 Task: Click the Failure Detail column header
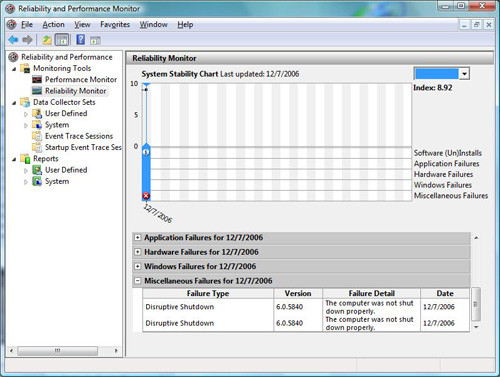372,293
